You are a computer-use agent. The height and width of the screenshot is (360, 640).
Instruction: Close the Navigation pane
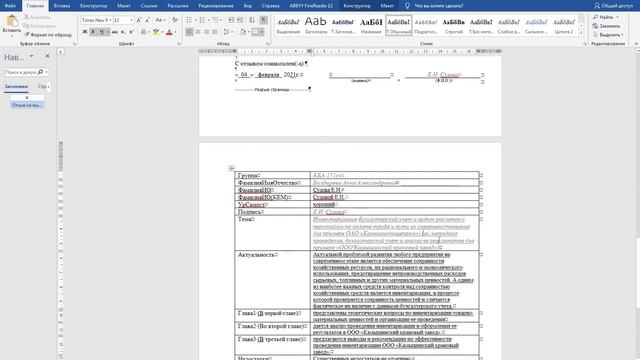click(47, 56)
